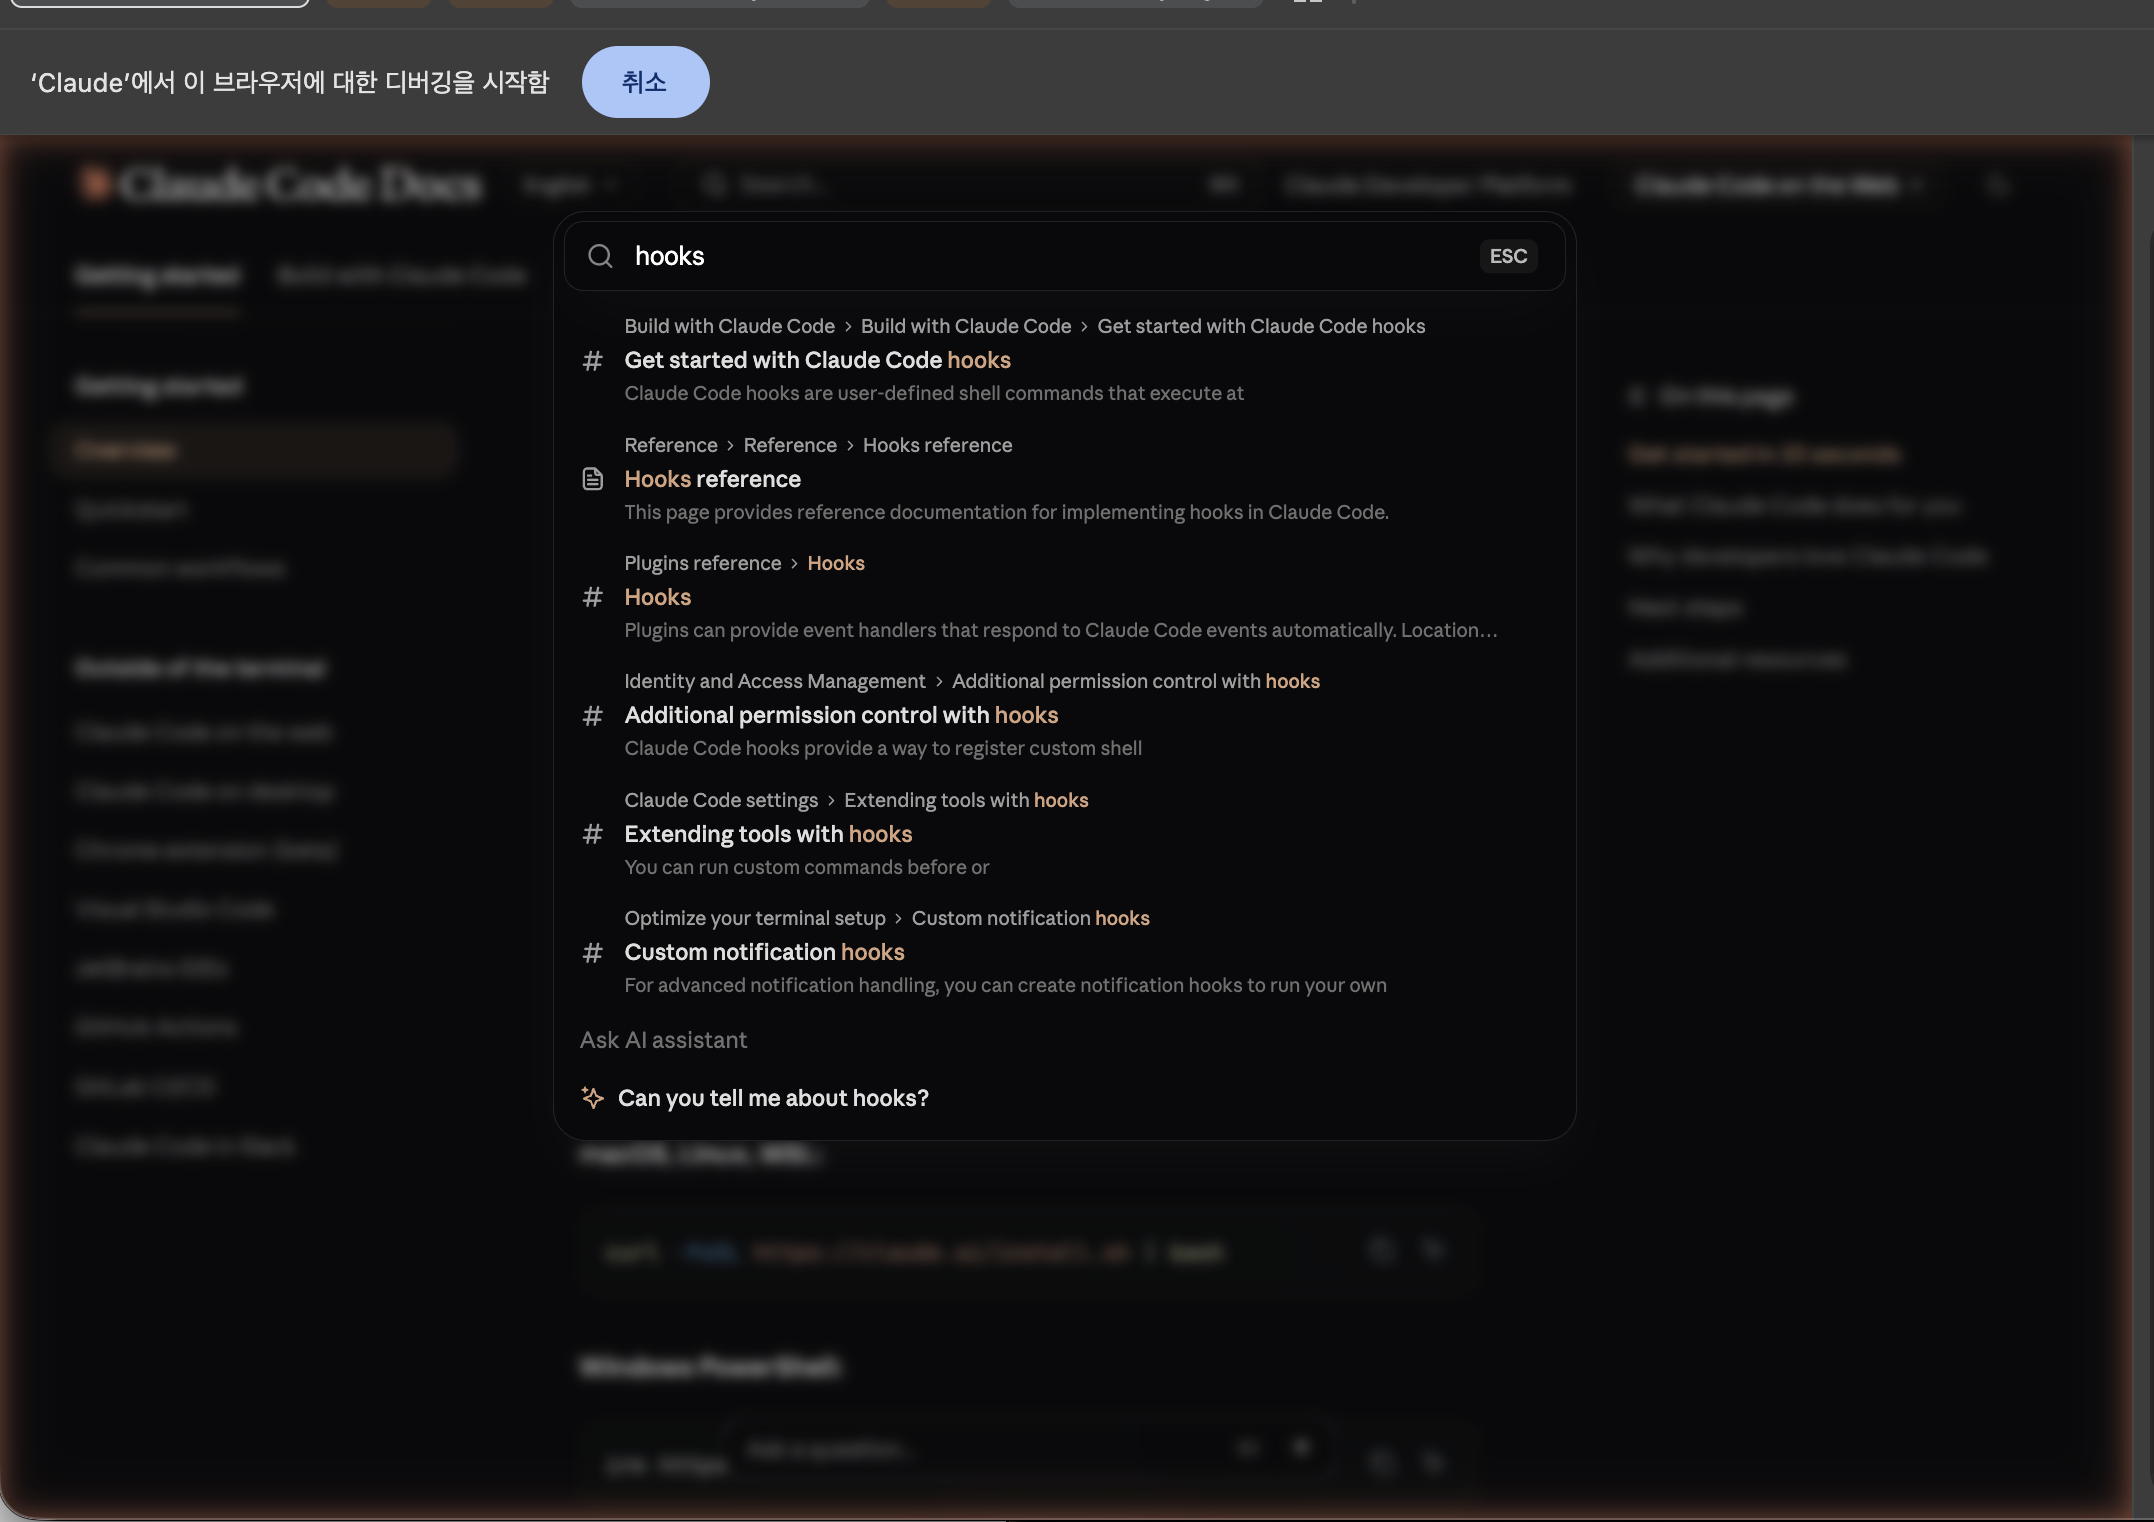This screenshot has width=2154, height=1522.
Task: Cancel browser debugging with the 취소 button
Action: [x=646, y=82]
